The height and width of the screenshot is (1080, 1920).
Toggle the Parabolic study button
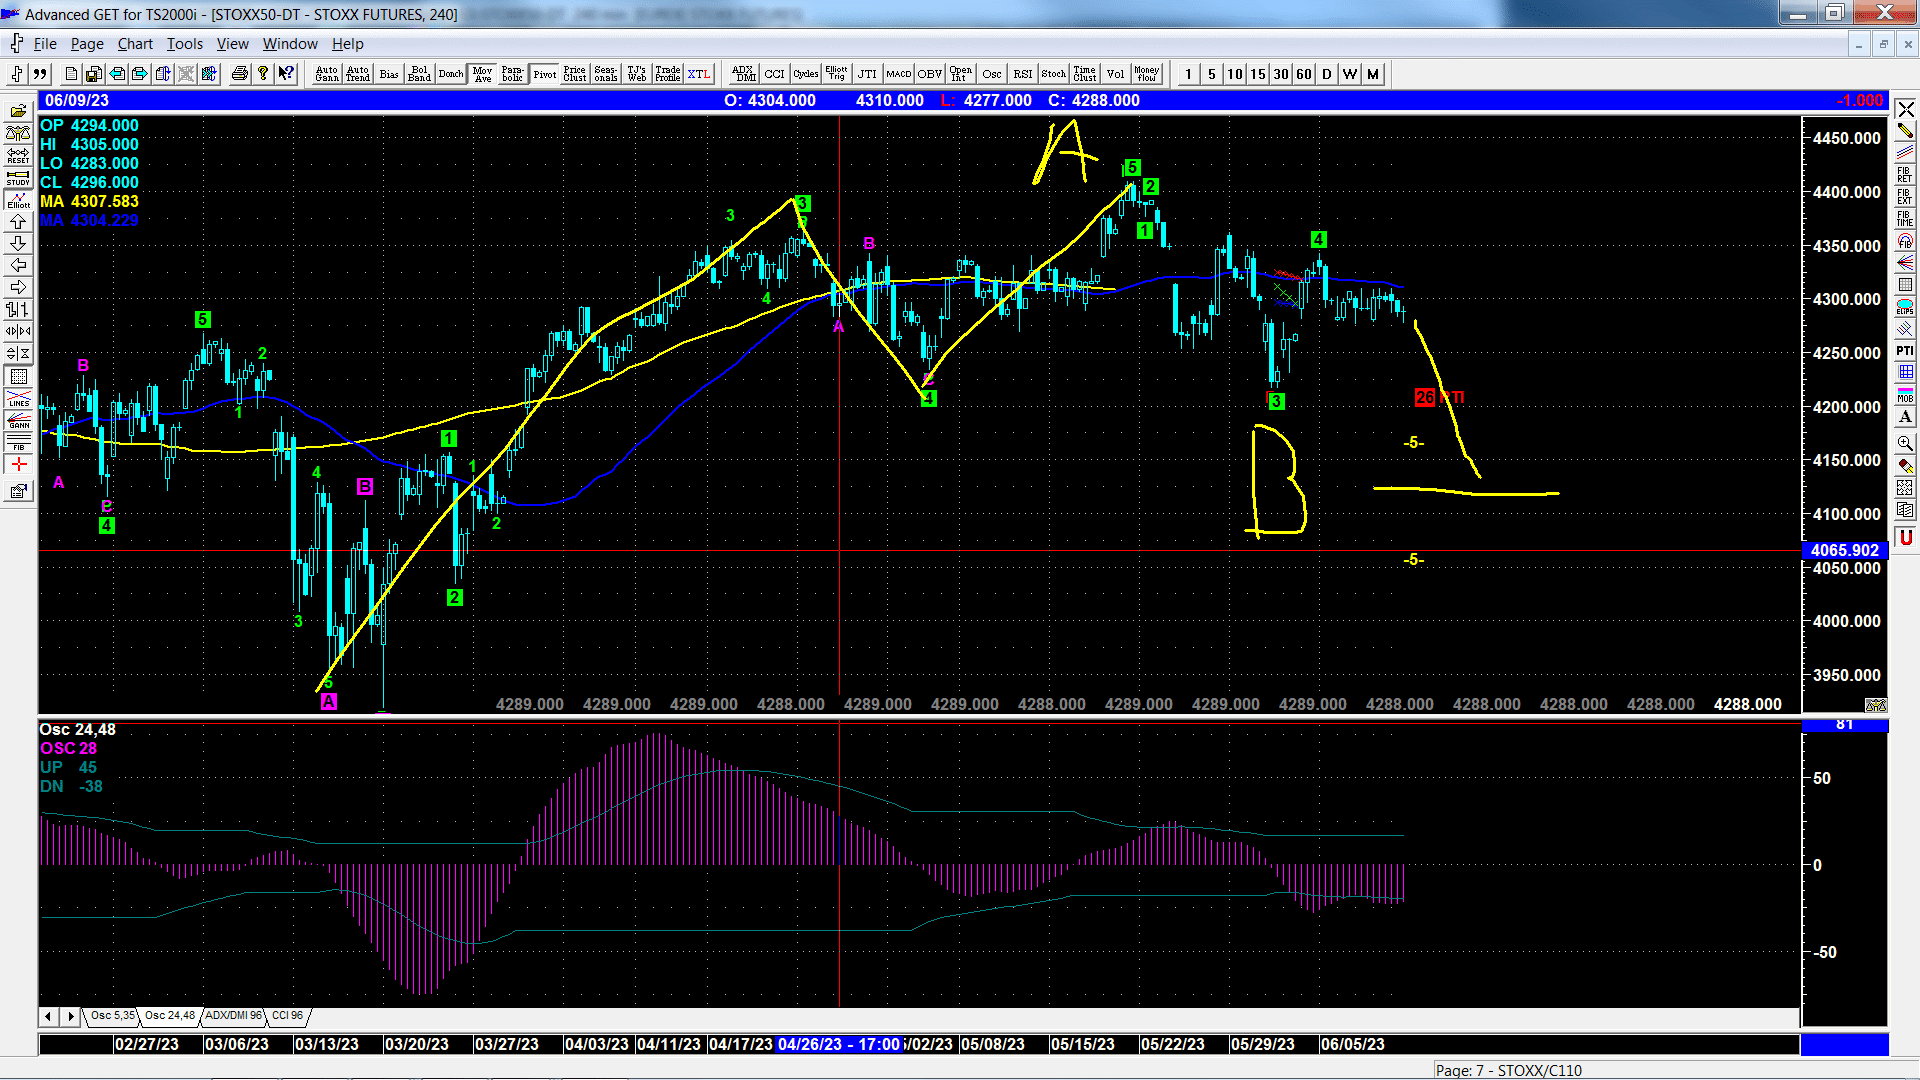(513, 74)
